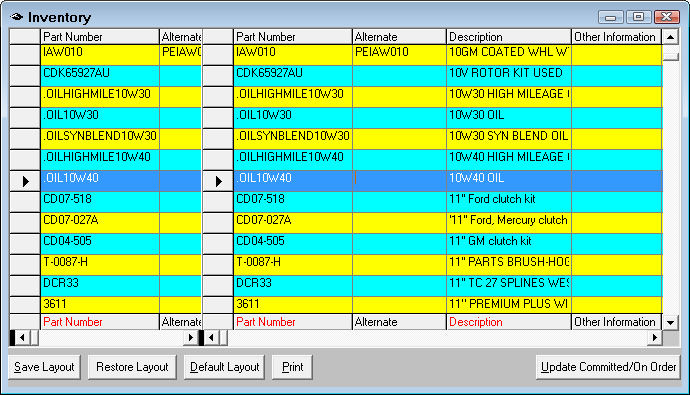Click the Inventory window eye icon
Screen dimensions: 690x395
(17, 17)
